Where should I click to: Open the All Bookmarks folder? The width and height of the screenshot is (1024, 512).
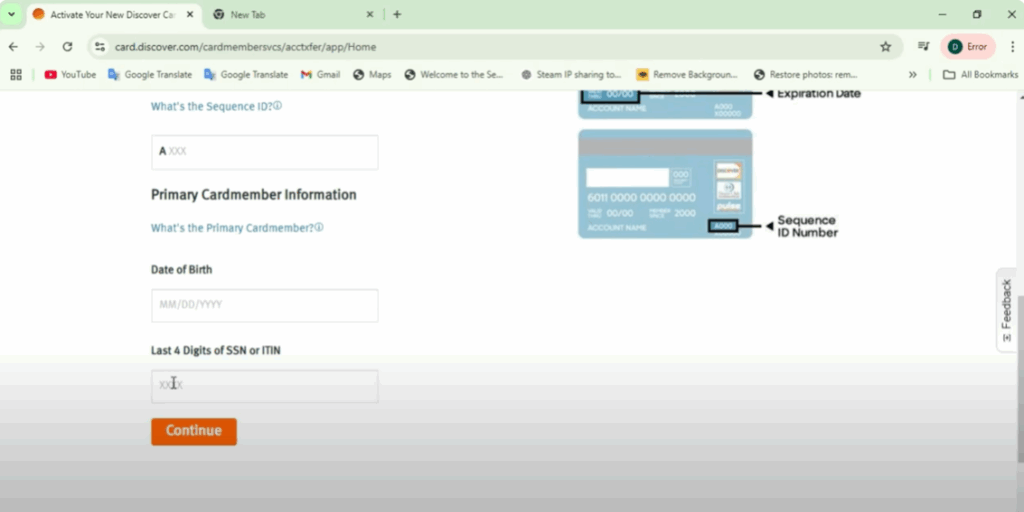pos(980,74)
